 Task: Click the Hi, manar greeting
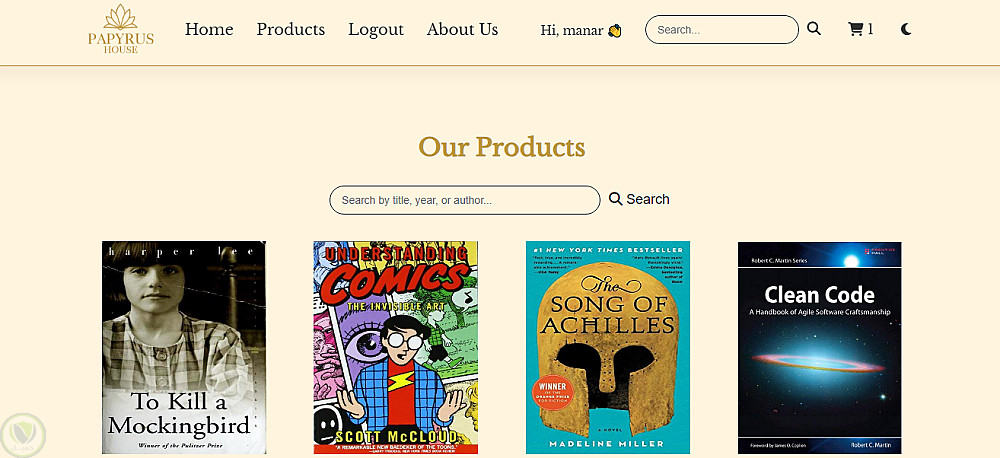(572, 30)
